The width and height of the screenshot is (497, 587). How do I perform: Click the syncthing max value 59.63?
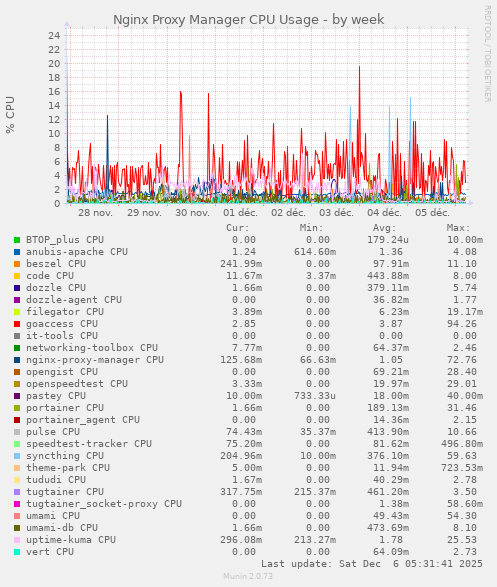pyautogui.click(x=462, y=456)
